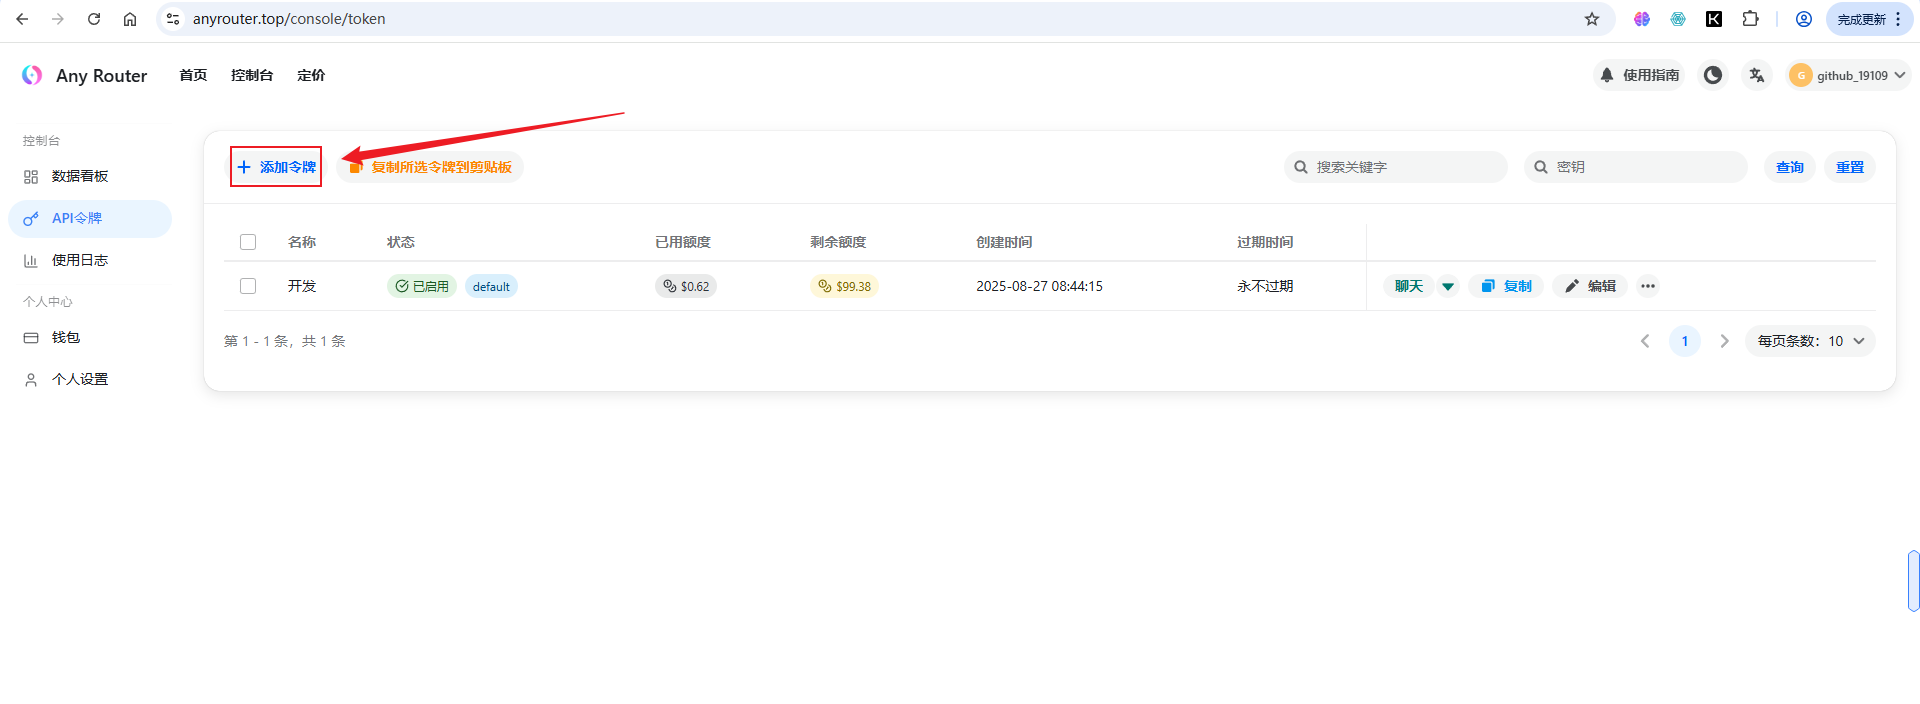
Task: Click the 添加令牌 button
Action: pos(276,167)
